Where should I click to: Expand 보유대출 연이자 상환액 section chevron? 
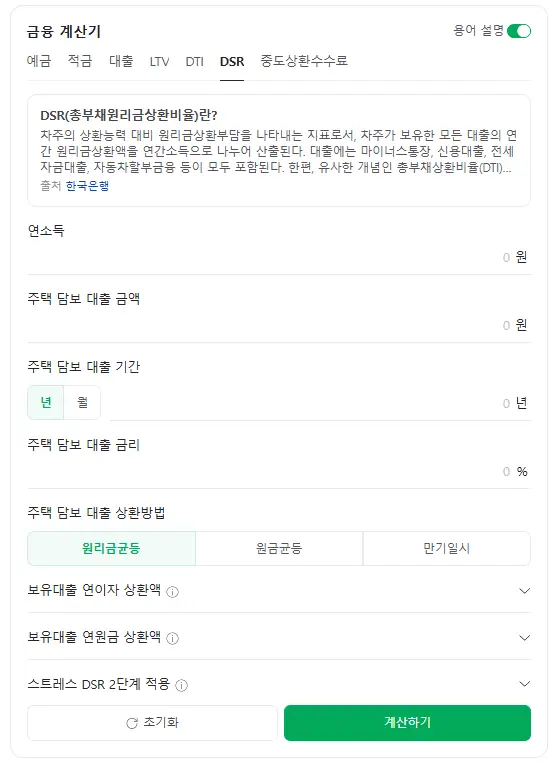click(524, 591)
